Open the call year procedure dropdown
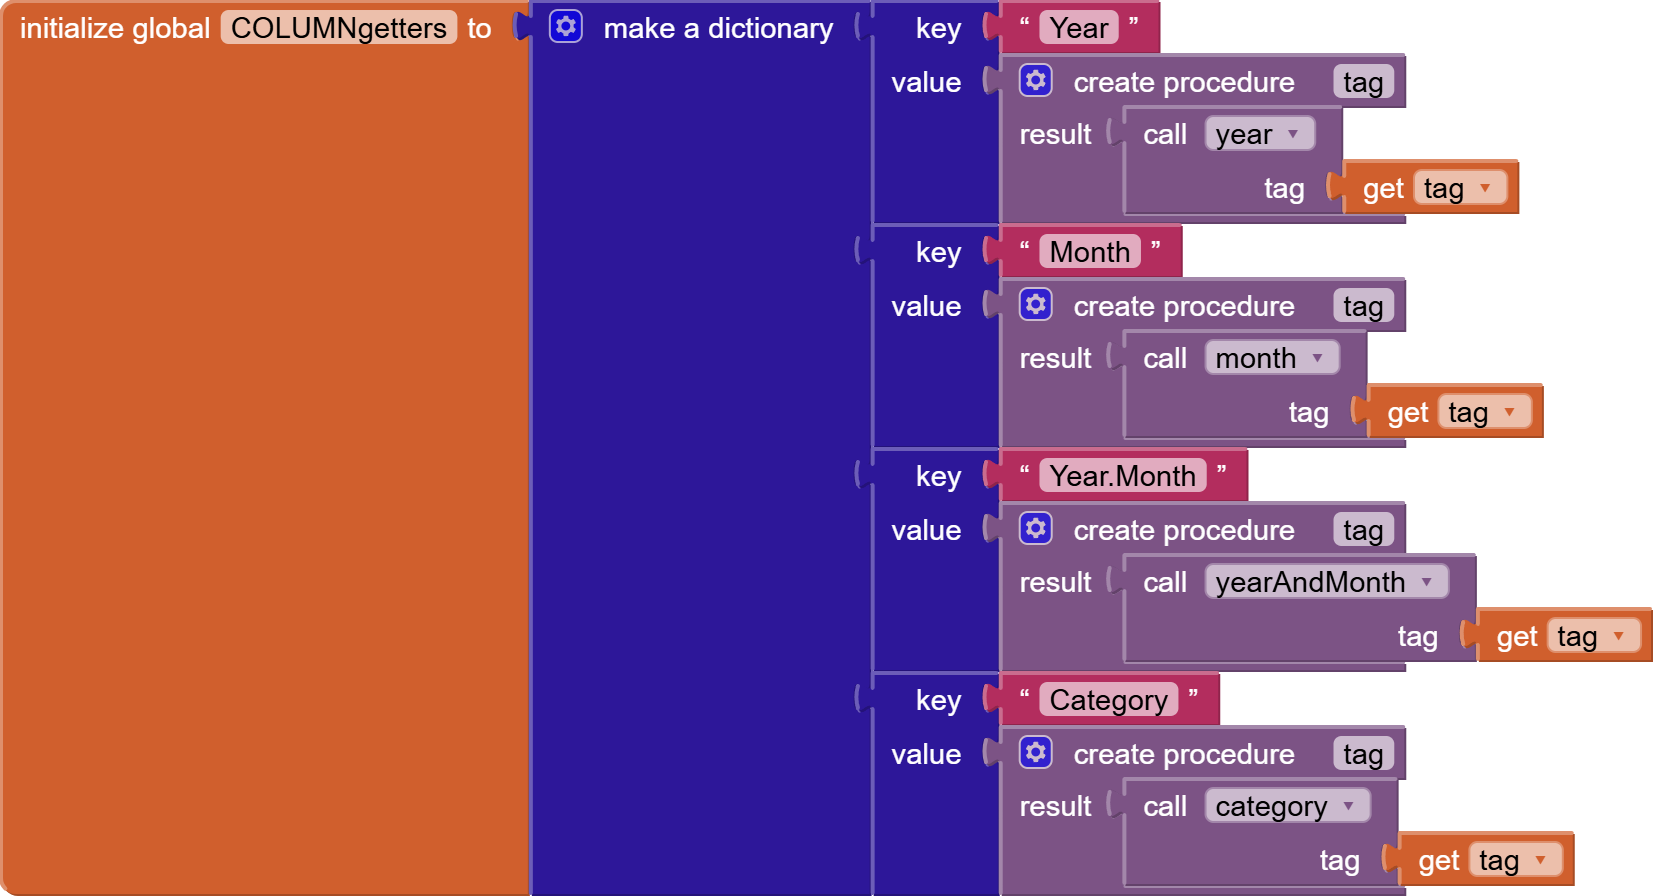1654x896 pixels. (x=1293, y=134)
